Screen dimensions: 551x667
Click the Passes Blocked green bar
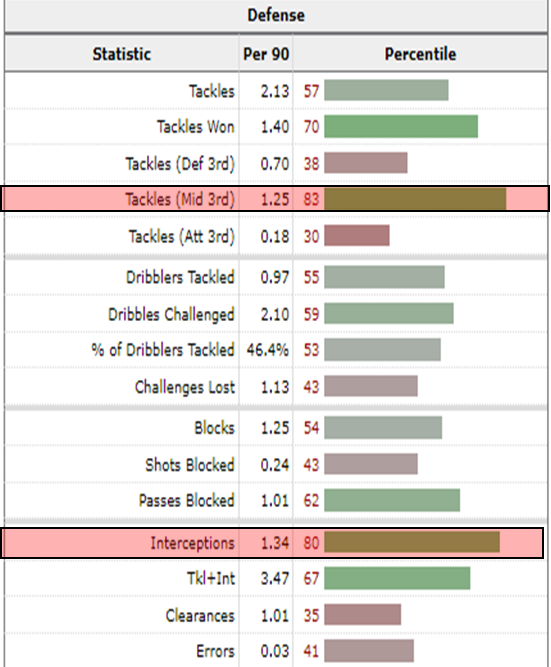tap(392, 500)
